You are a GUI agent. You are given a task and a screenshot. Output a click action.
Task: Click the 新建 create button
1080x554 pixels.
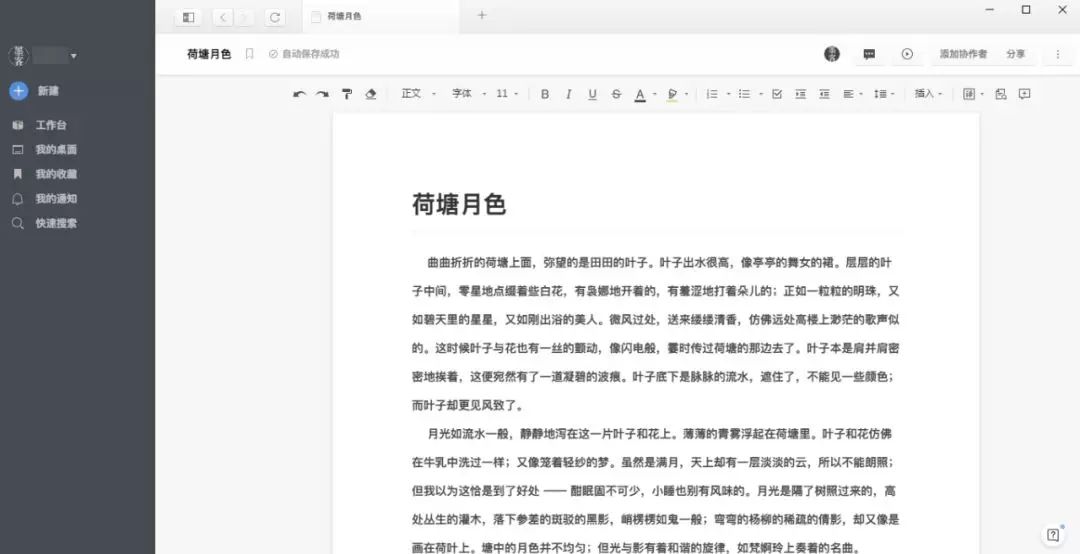point(34,91)
